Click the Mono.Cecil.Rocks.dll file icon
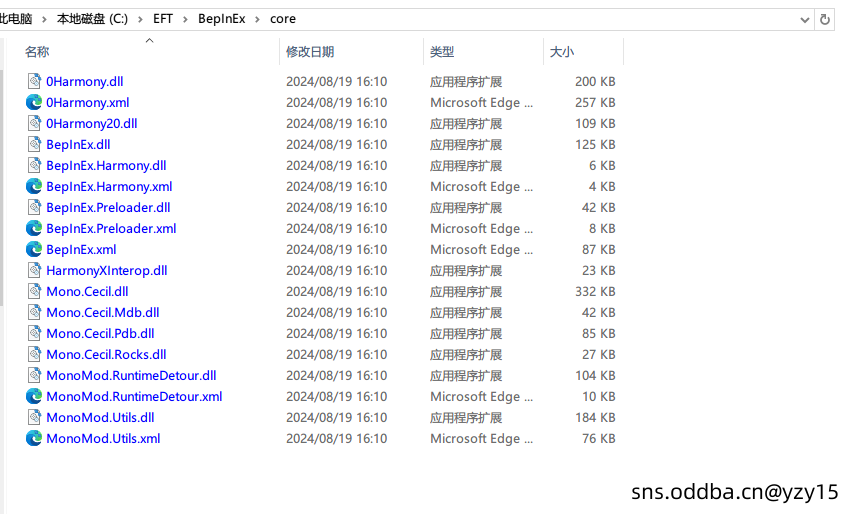Screen dimensions: 846x514 (34, 355)
